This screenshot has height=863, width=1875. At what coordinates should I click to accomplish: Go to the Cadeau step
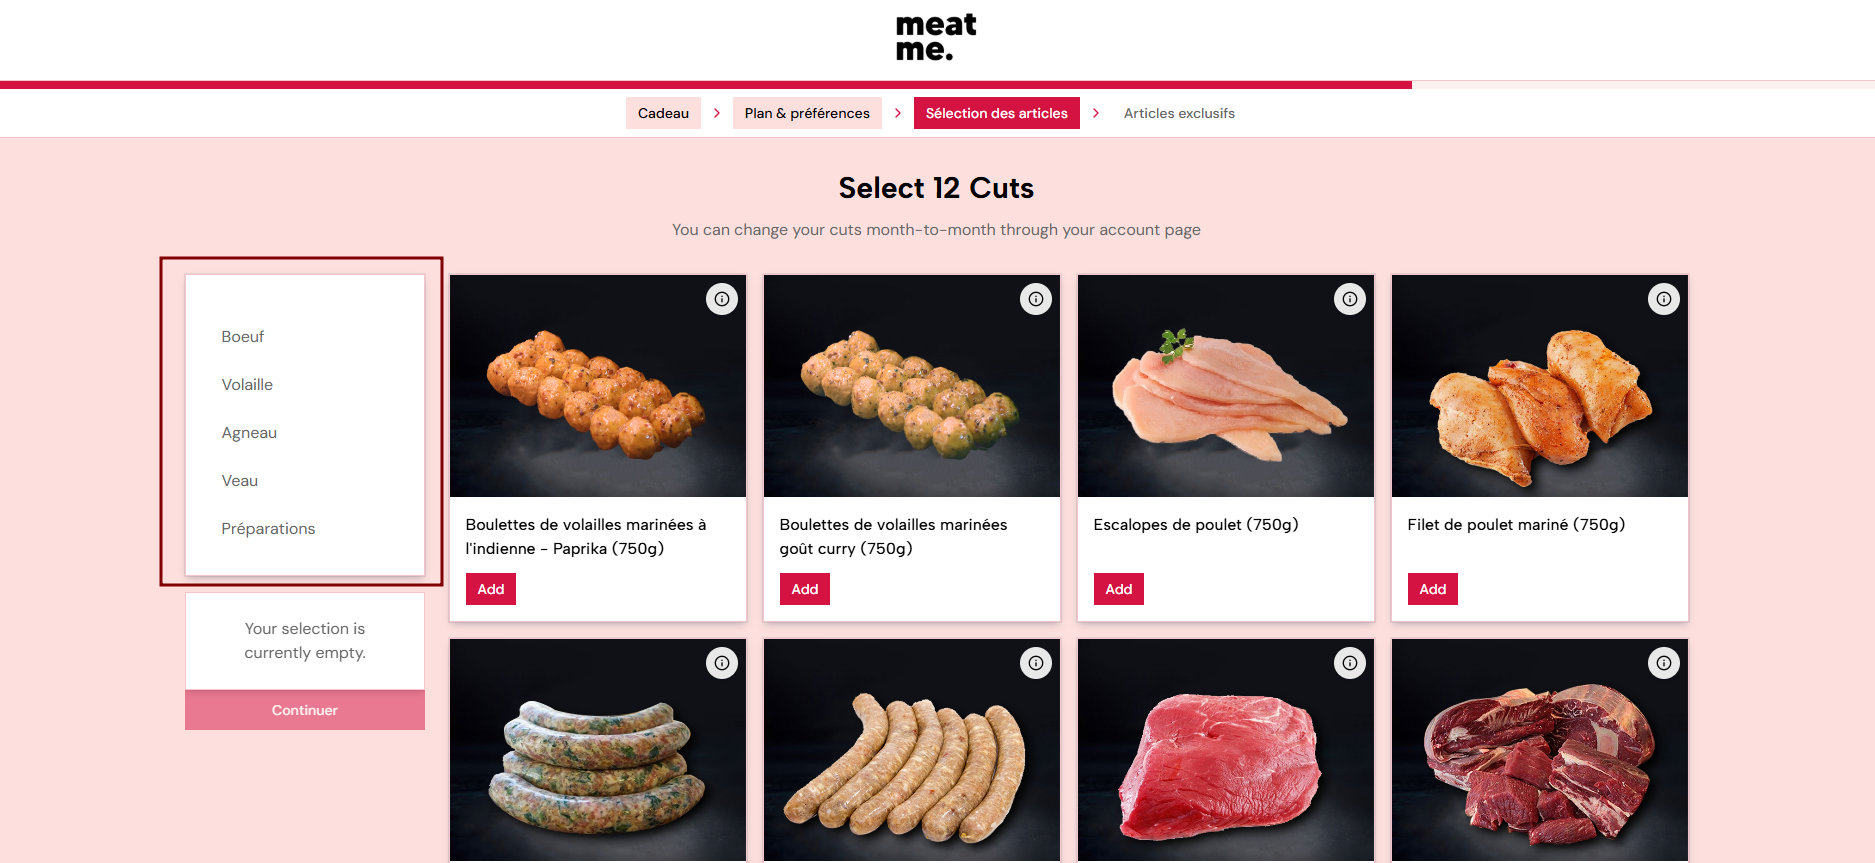pos(663,113)
